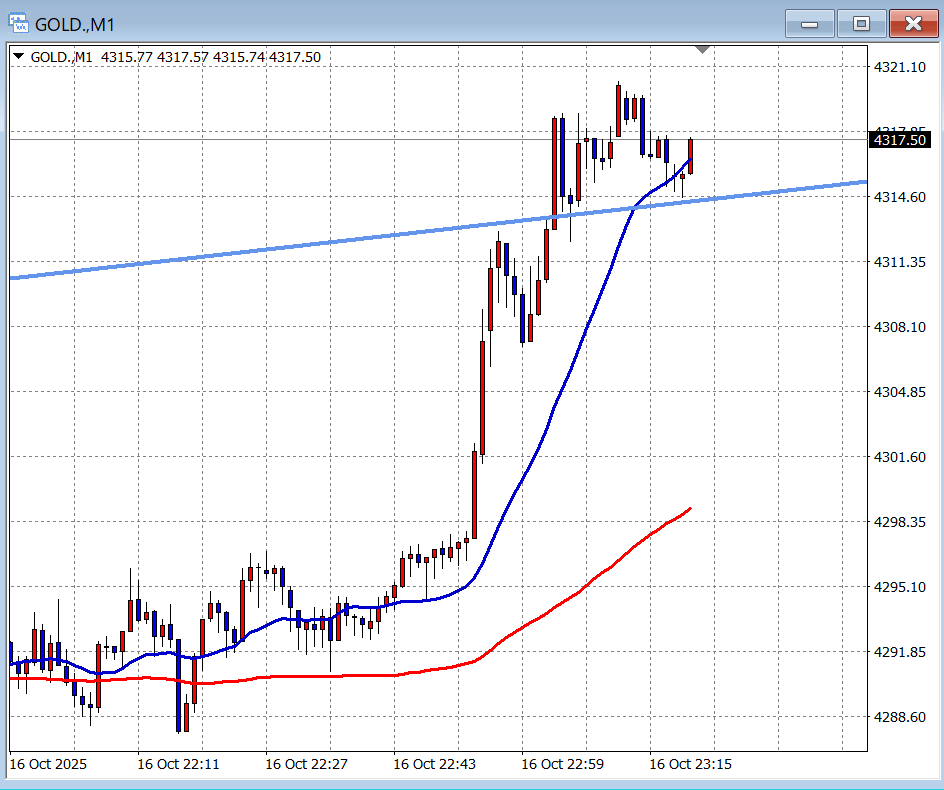944x790 pixels.
Task: Click the 16 Oct 22:43 time axis label
Action: coord(434,764)
